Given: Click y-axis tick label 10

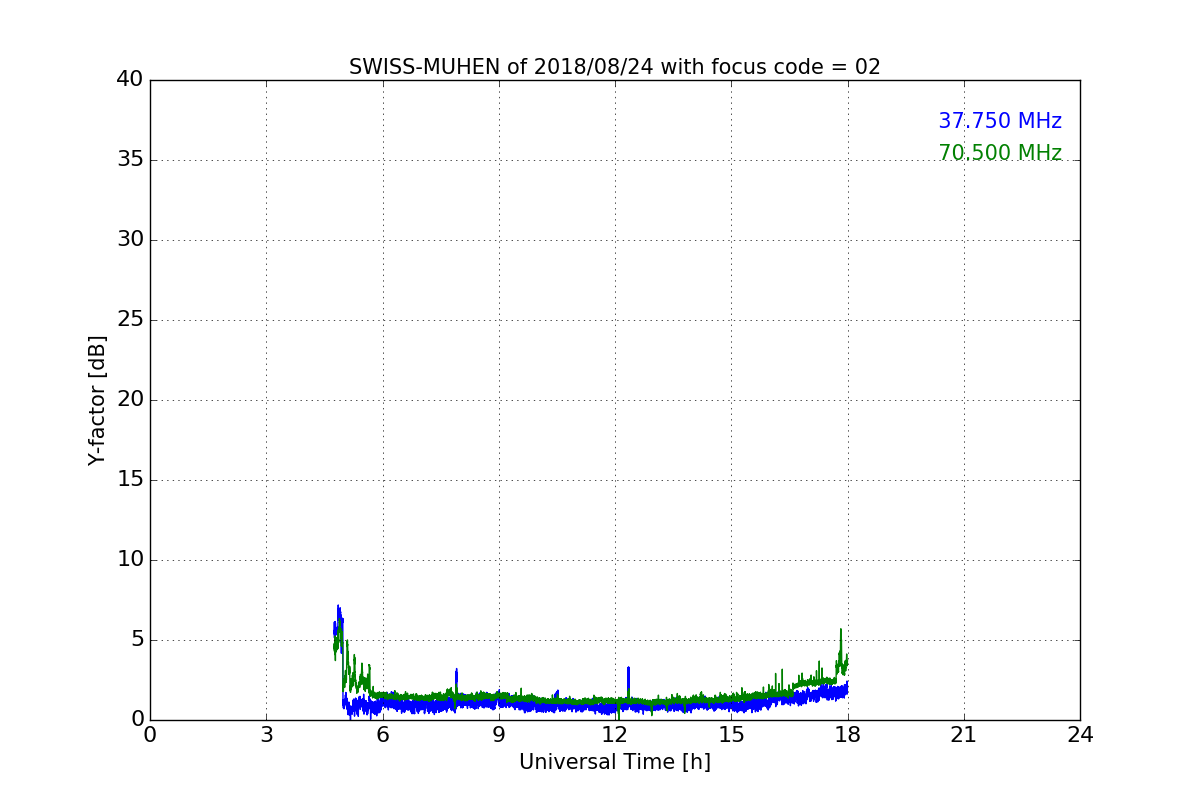Looking at the screenshot, I should coord(130,560).
